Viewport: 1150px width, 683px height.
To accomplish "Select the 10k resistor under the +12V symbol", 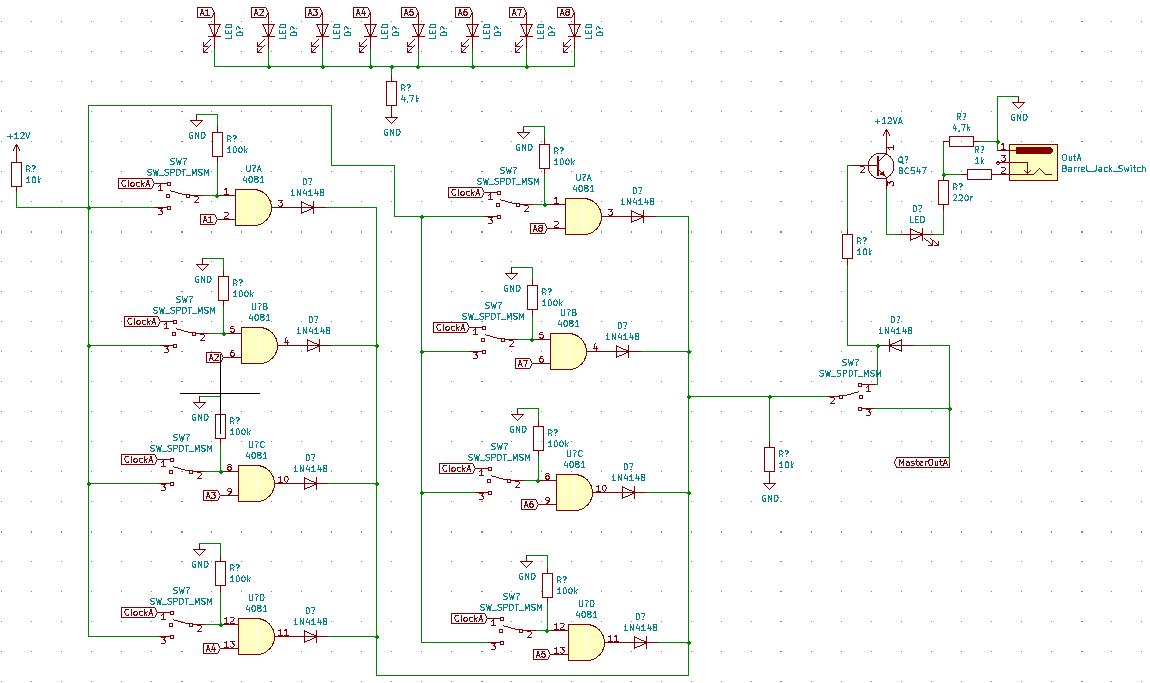I will tap(17, 175).
